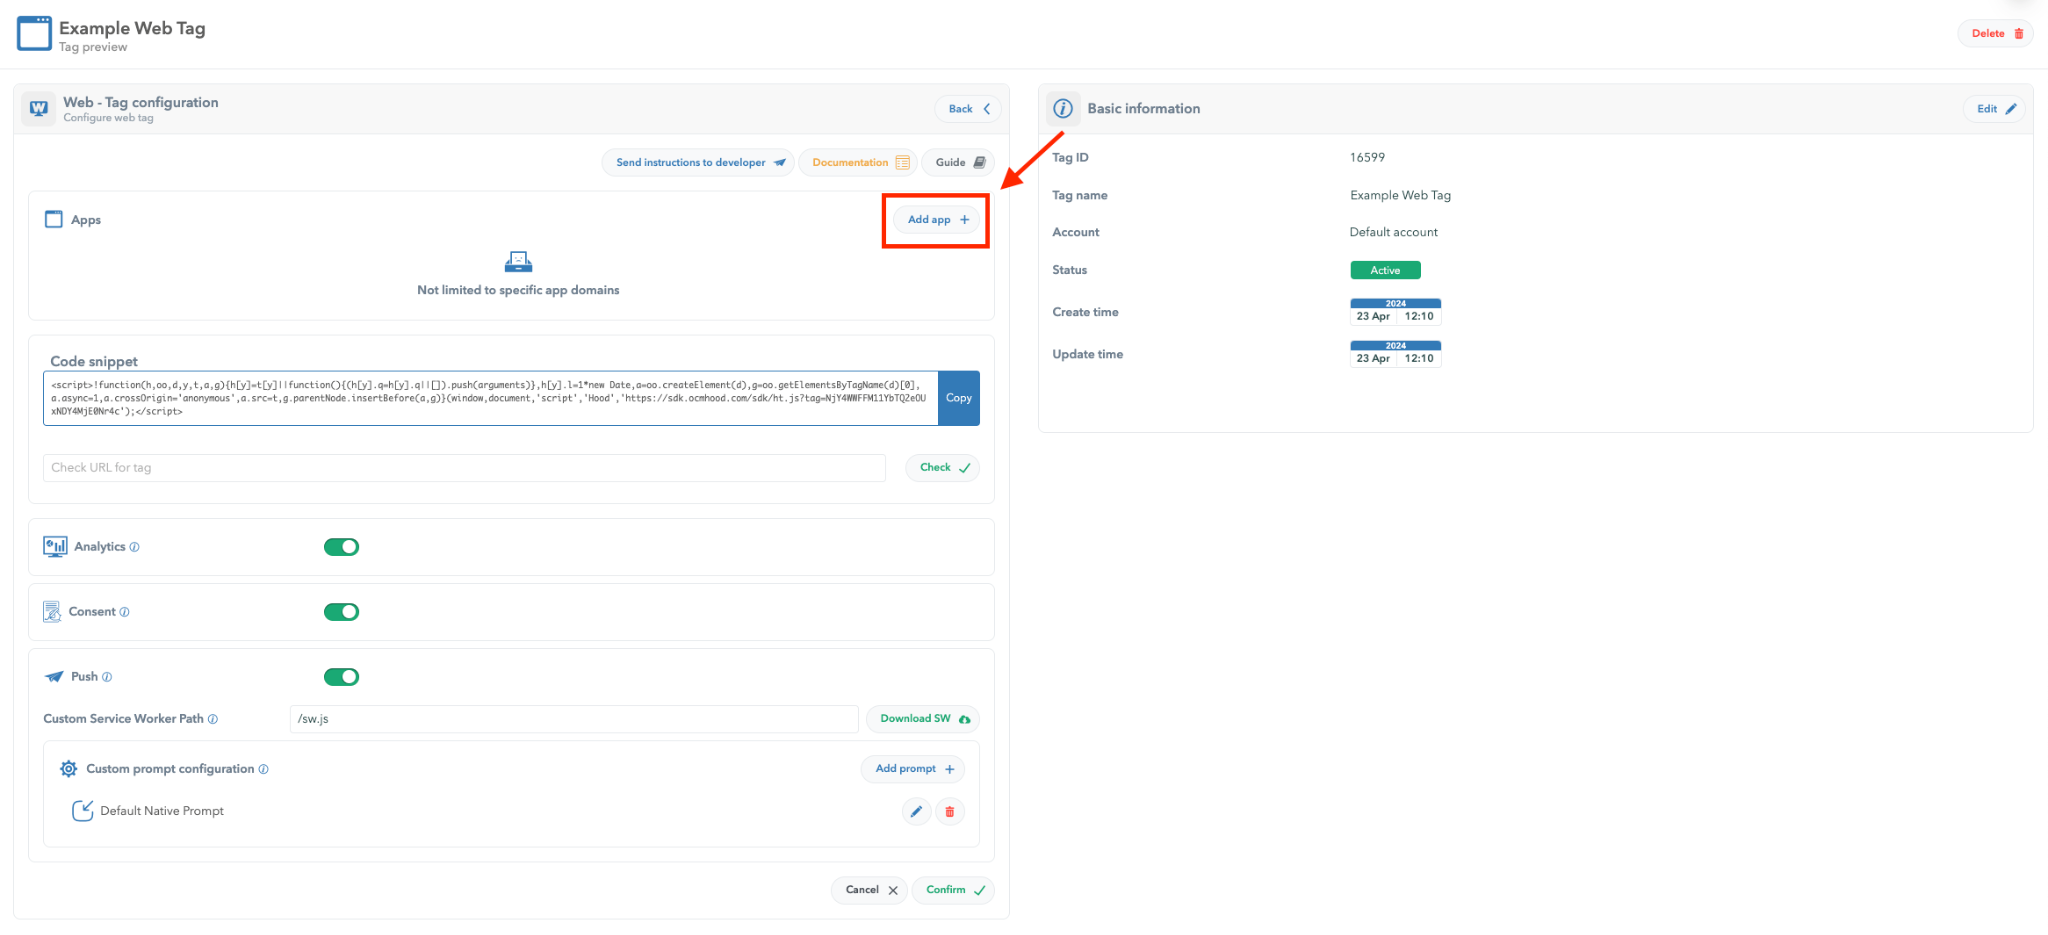
Task: Download the service worker file
Action: coord(923,719)
